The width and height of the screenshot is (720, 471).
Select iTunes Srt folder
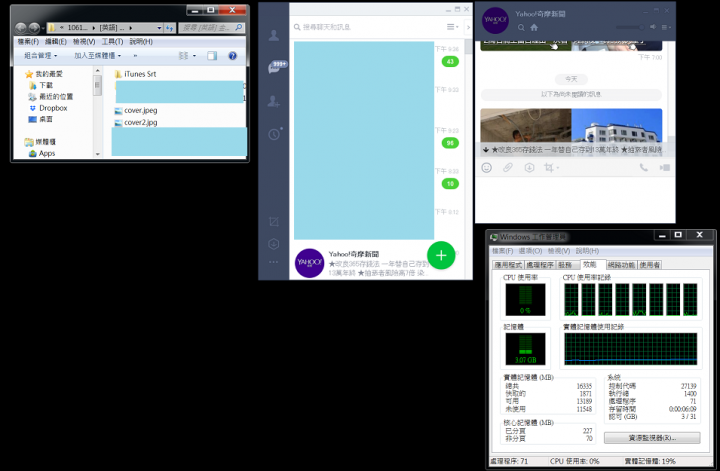pos(135,74)
